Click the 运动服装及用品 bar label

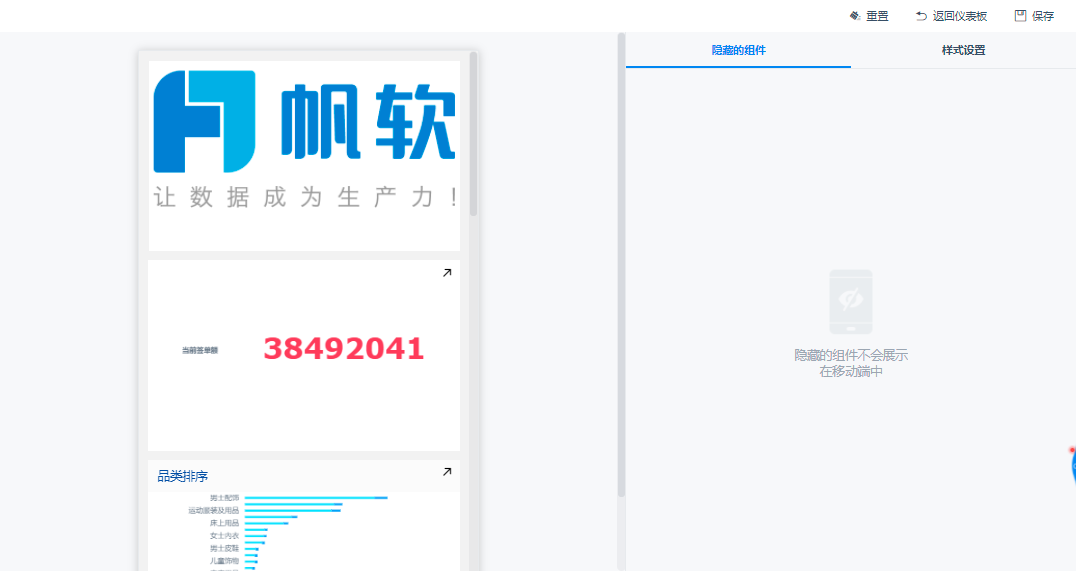click(213, 511)
